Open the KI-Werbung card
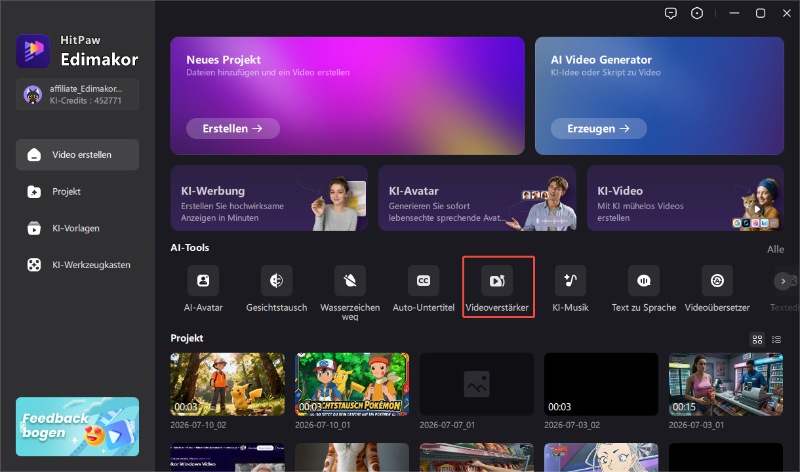The image size is (800, 472). coord(269,198)
